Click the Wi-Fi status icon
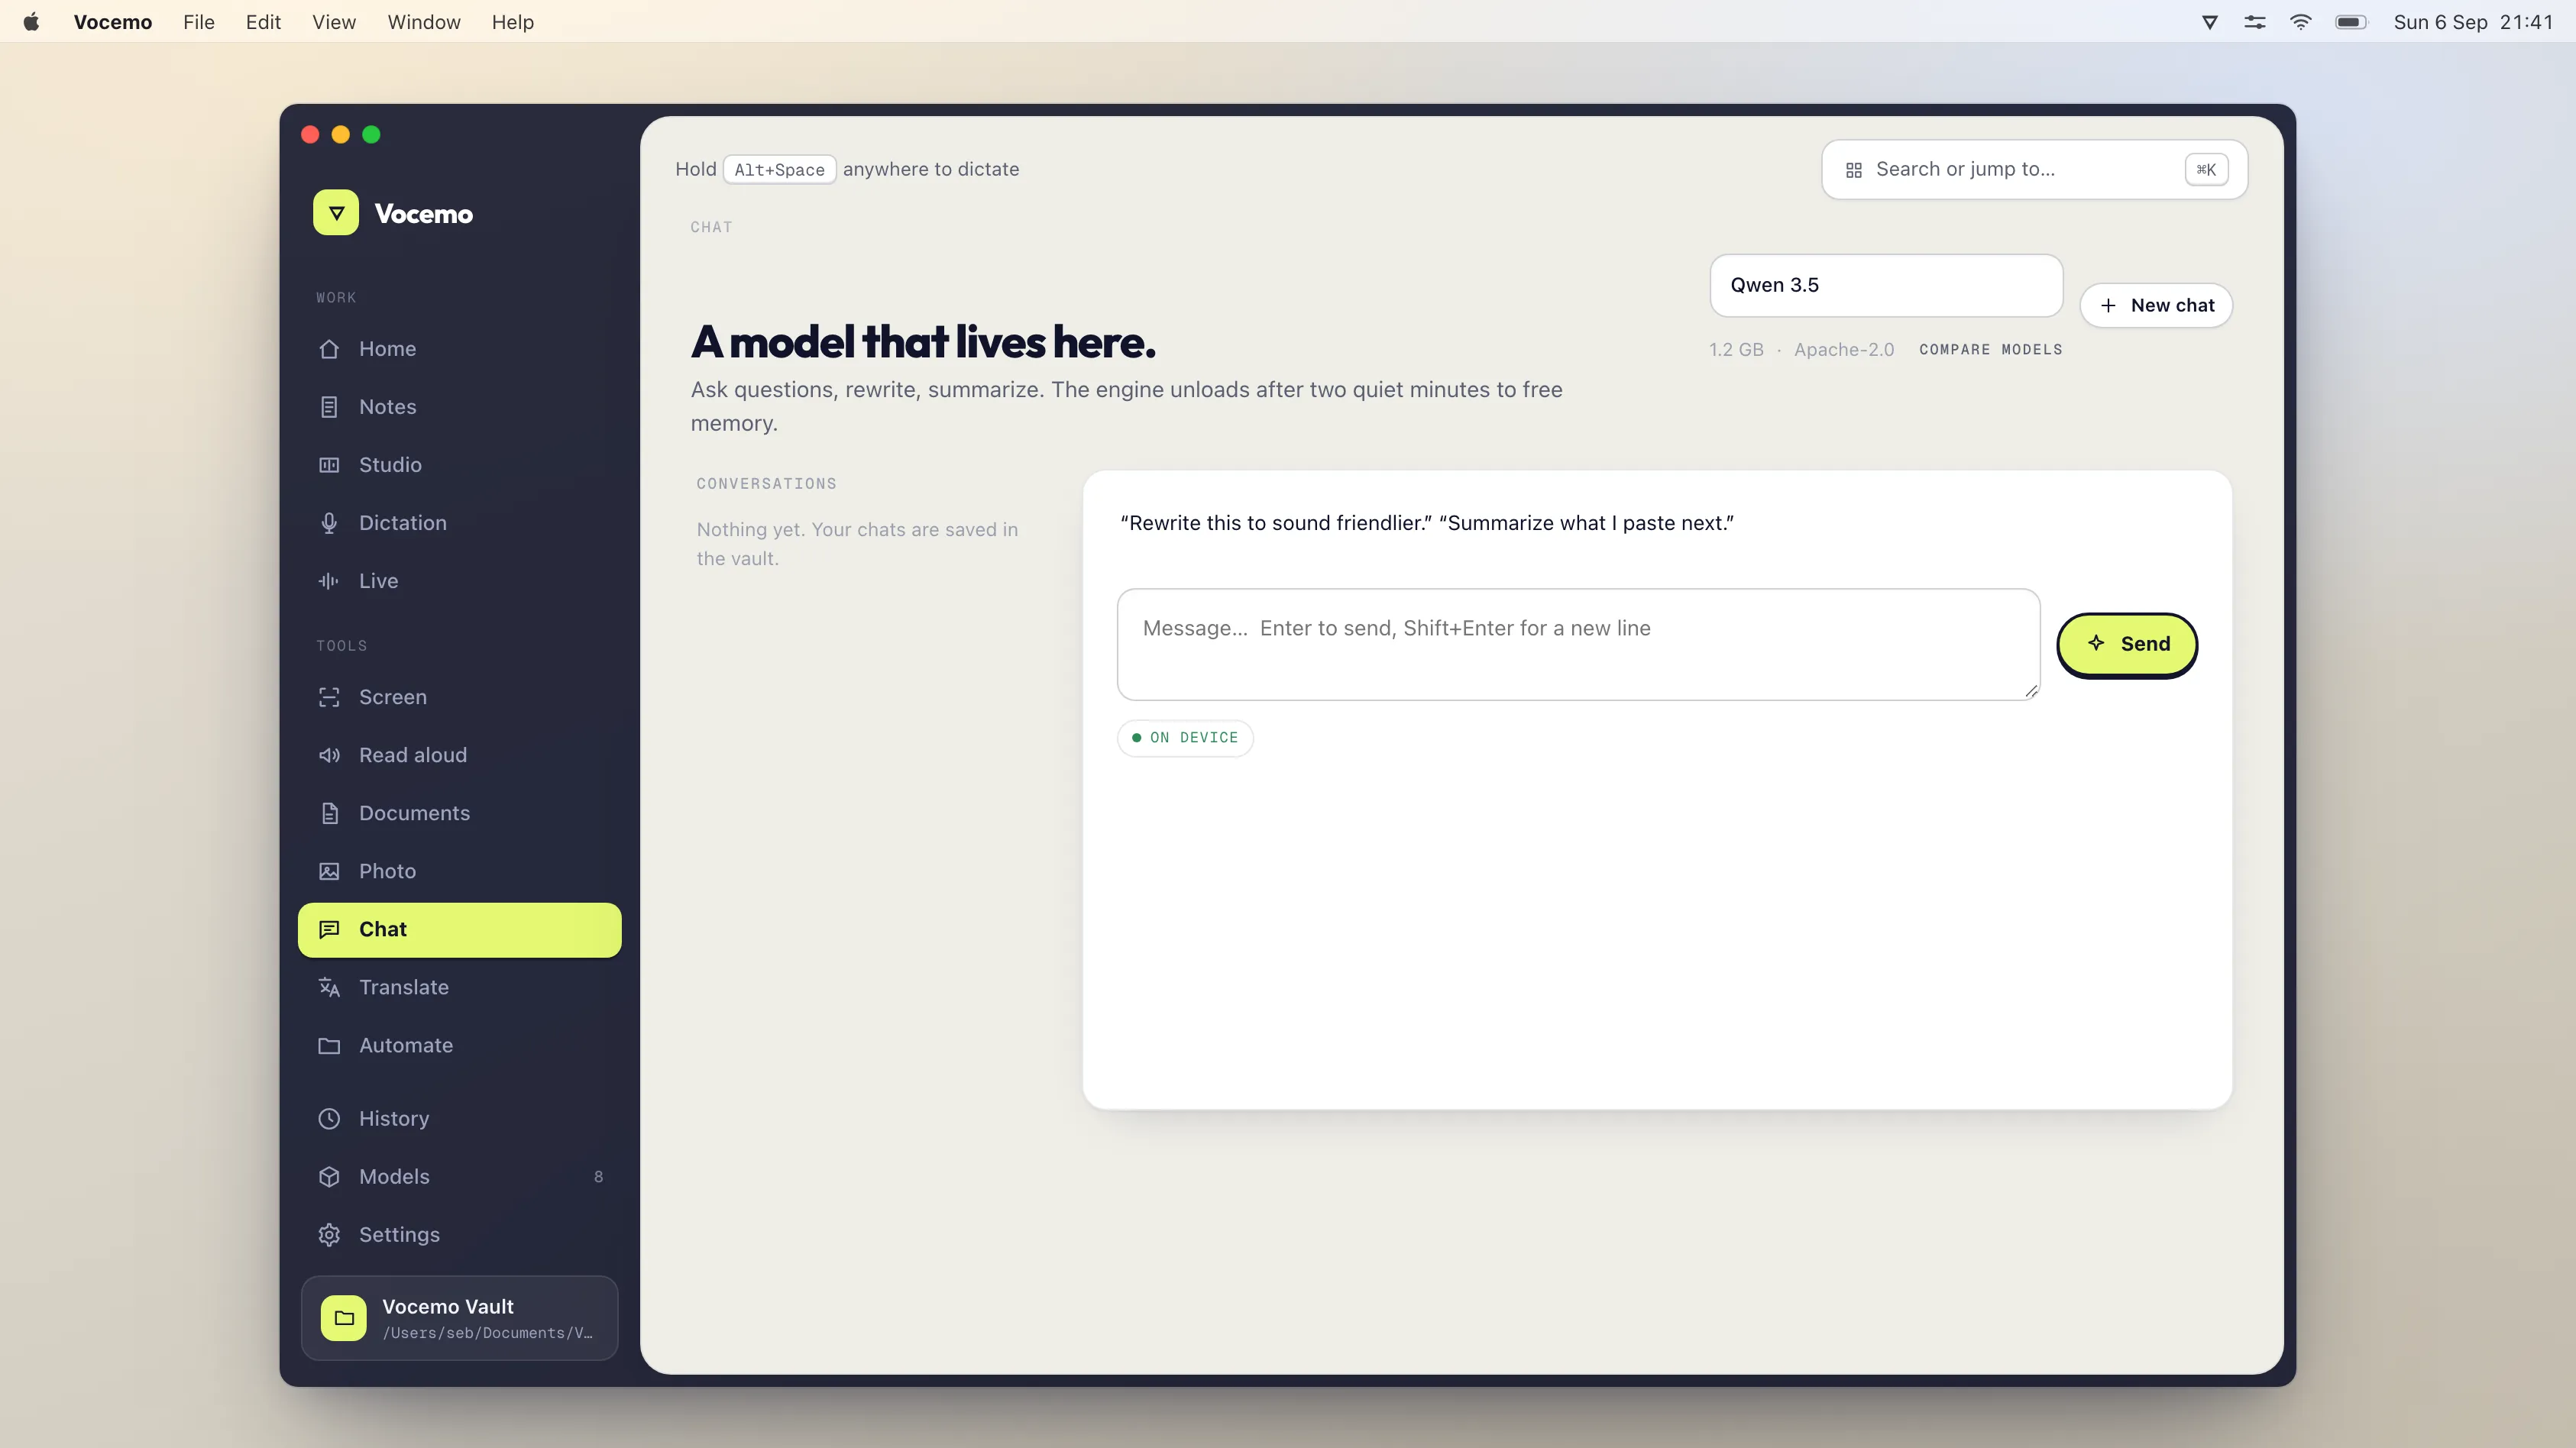The width and height of the screenshot is (2576, 1448). click(2301, 22)
